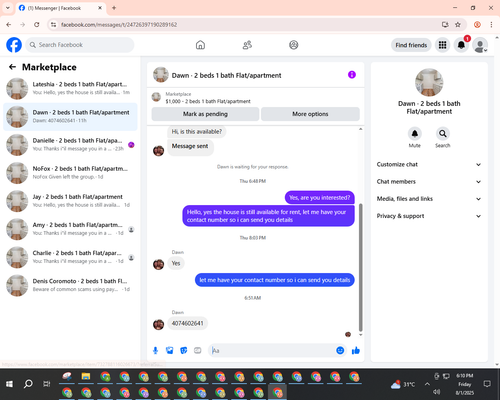Open the account profile avatar menu
Image resolution: width=500 pixels, height=400 pixels.
(x=480, y=45)
